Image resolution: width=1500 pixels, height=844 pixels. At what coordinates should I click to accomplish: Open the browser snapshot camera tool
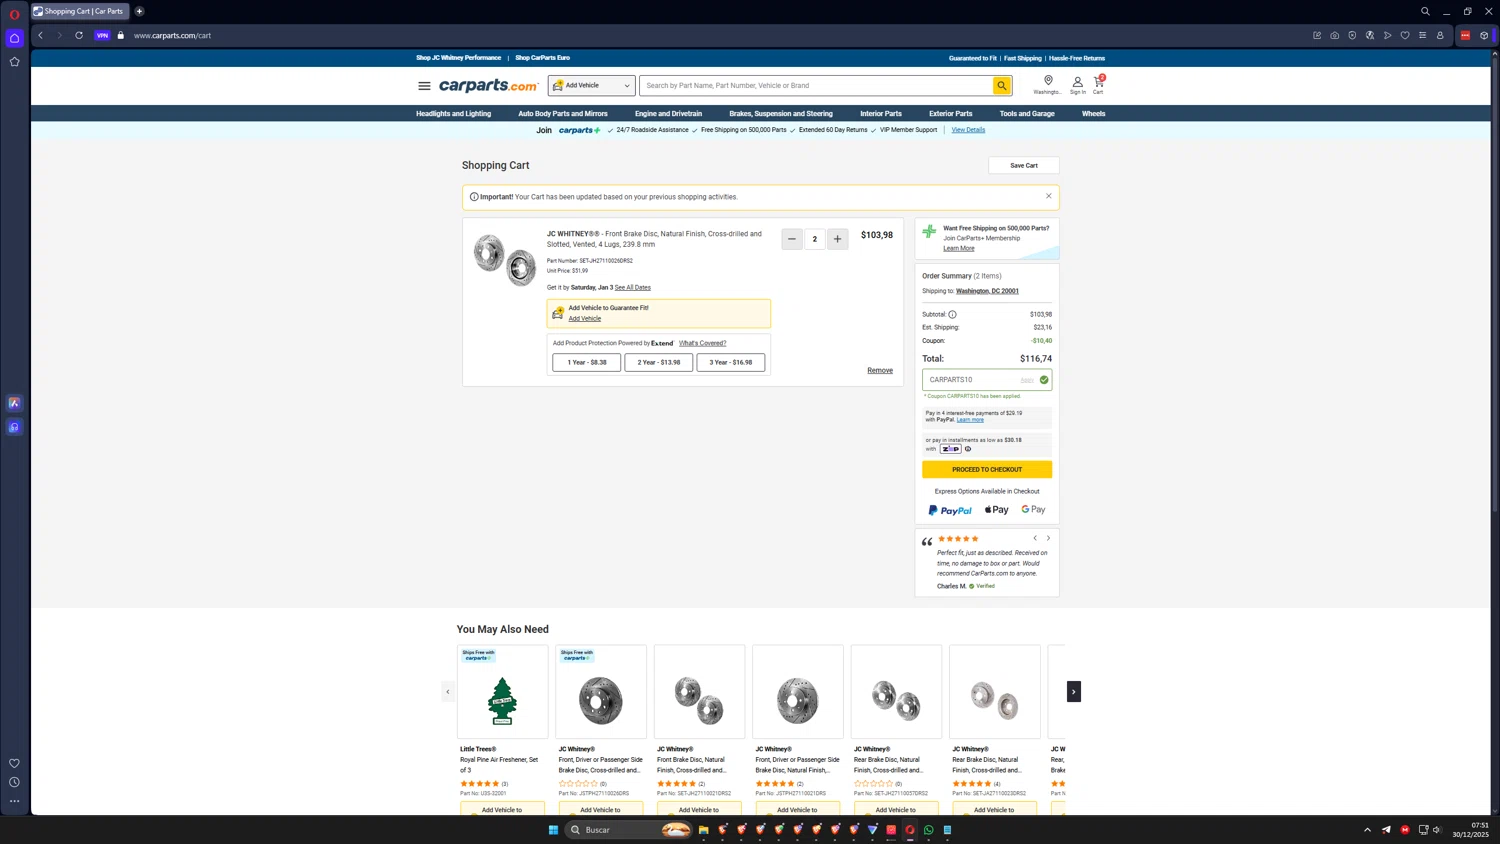coord(1334,35)
